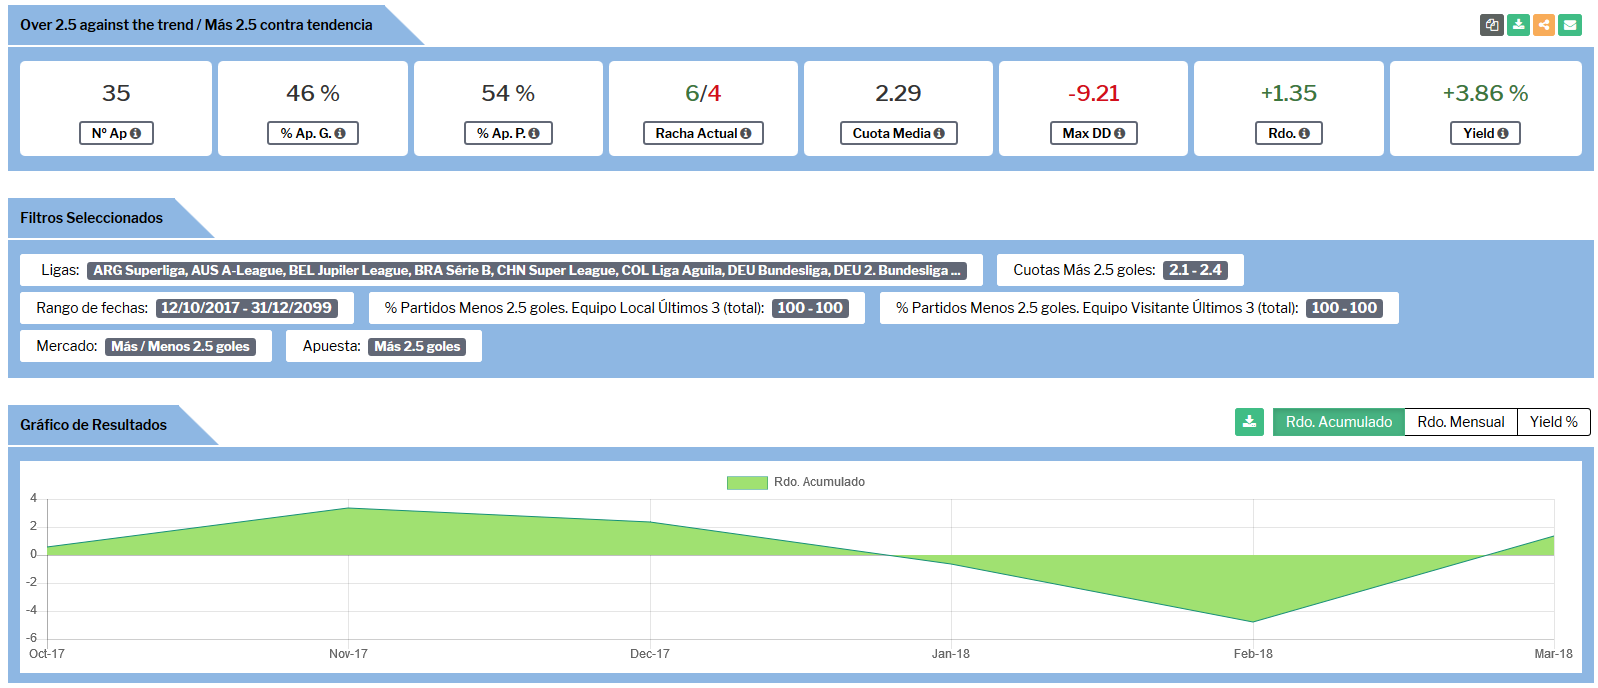Click the green download icon at top right
Screen dimensions: 1598x688
[x=1518, y=25]
